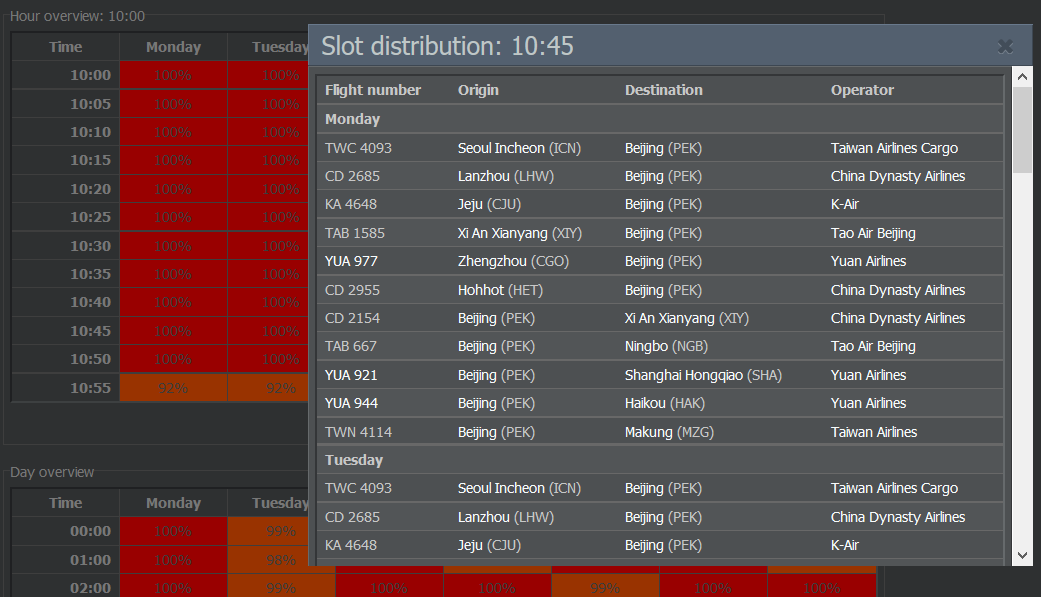The height and width of the screenshot is (597, 1041).
Task: Click the 10:50 time label
Action: point(90,359)
